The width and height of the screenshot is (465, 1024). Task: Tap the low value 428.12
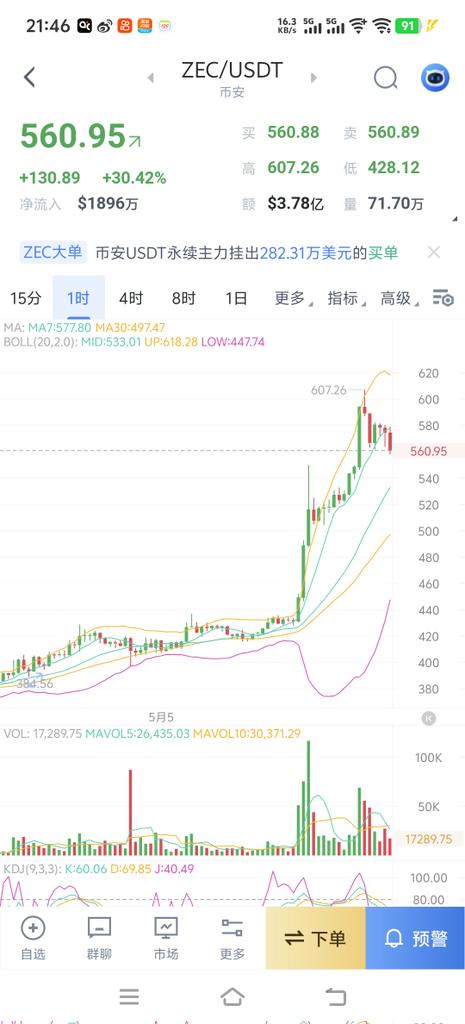click(393, 168)
